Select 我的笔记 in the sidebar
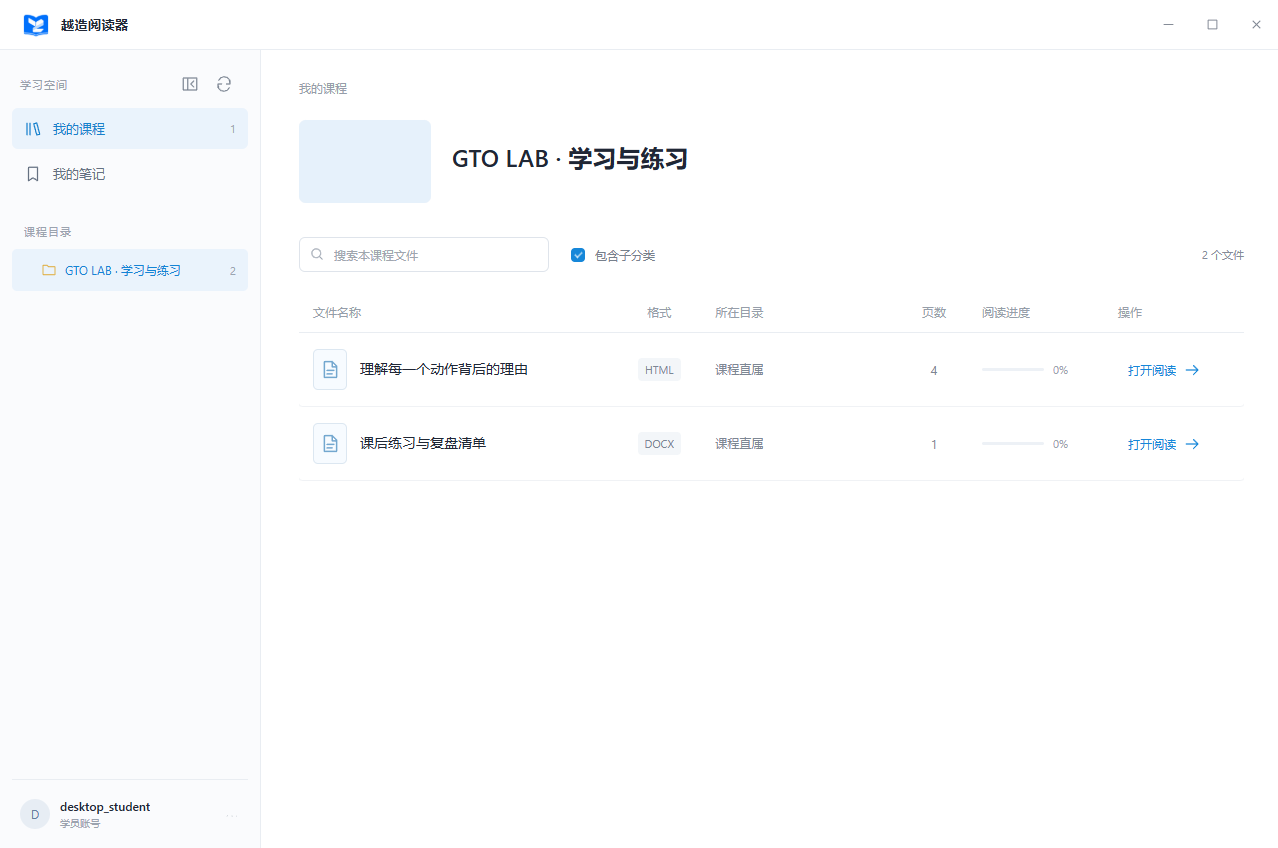 point(130,174)
